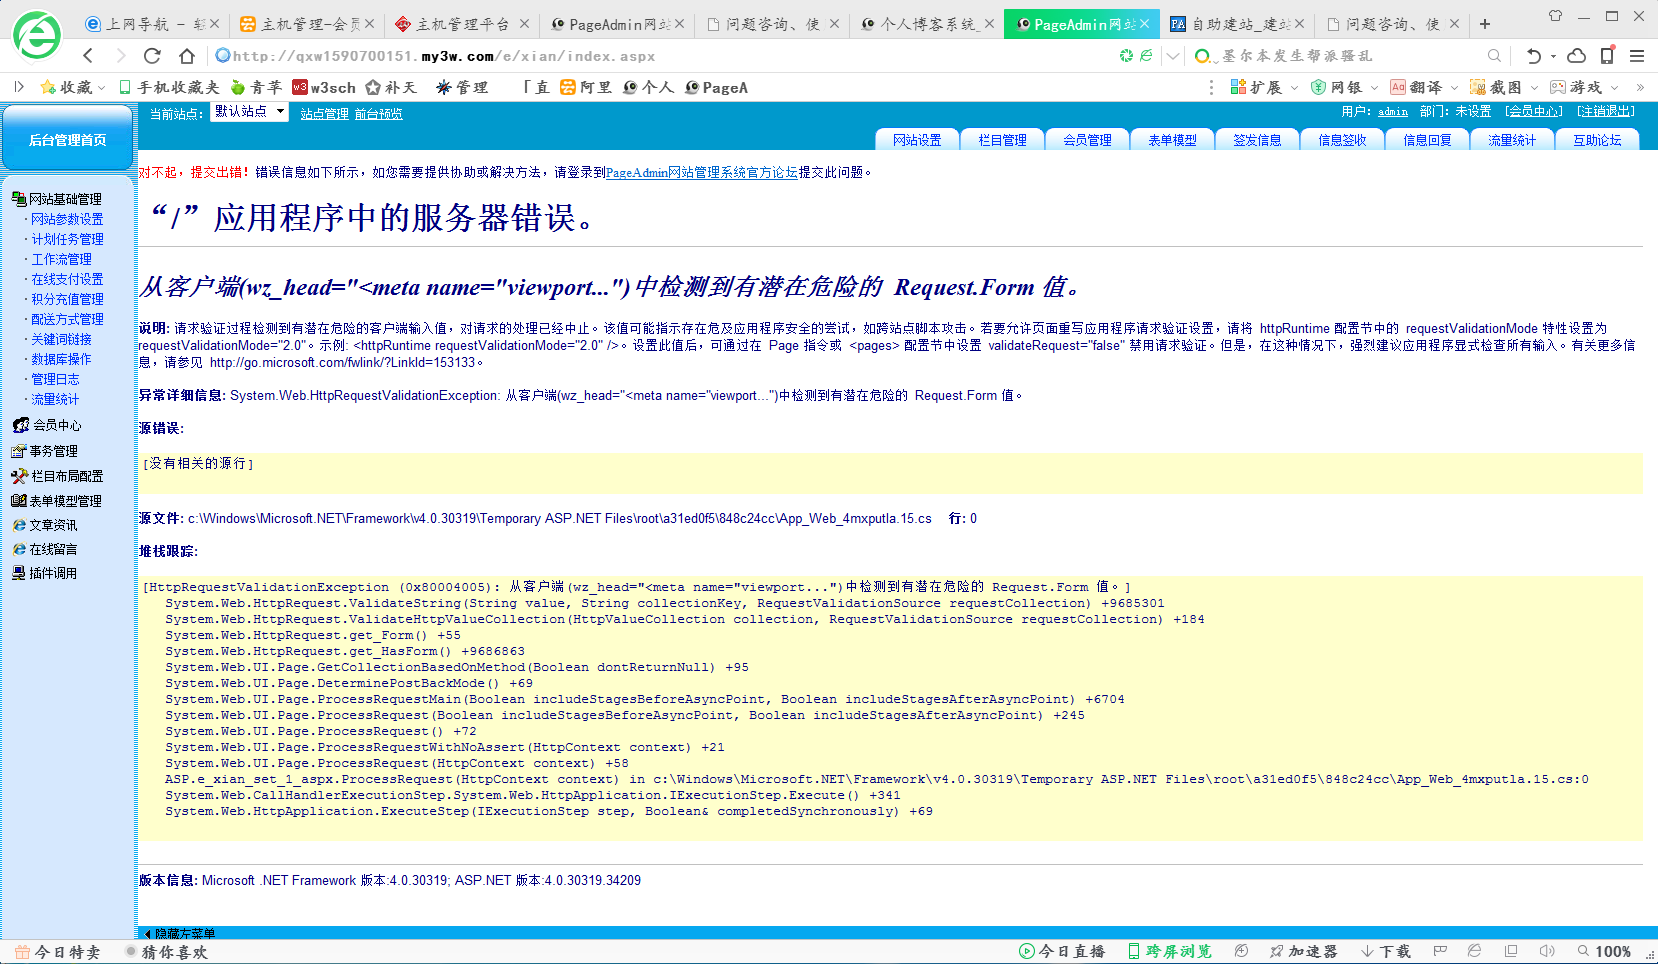Go to browser home page icon
Viewport: 1658px width, 964px height.
pyautogui.click(x=187, y=56)
